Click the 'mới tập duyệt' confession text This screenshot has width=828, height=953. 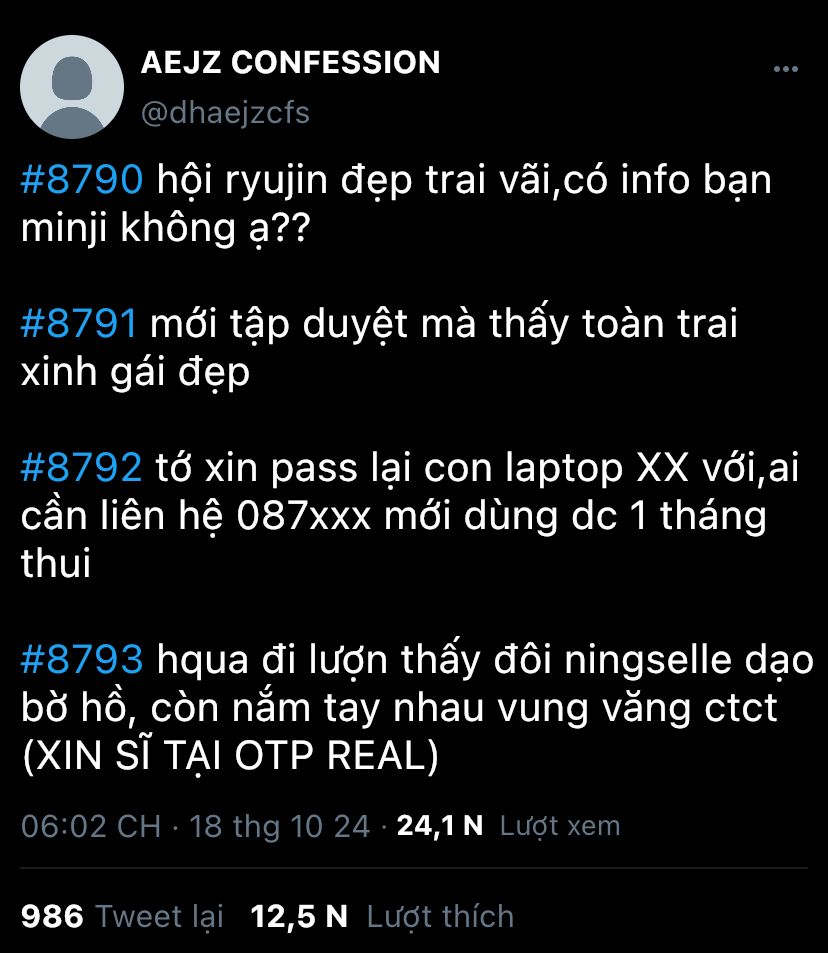[379, 348]
